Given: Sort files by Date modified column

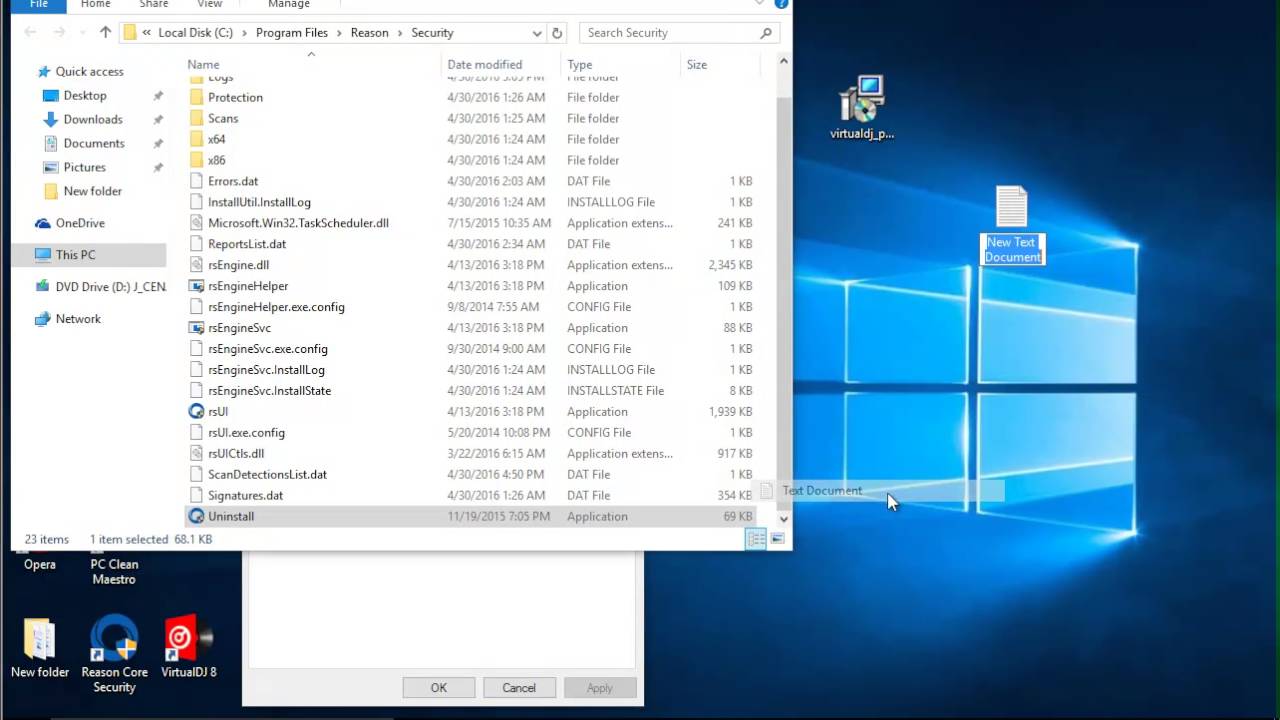Looking at the screenshot, I should point(484,64).
